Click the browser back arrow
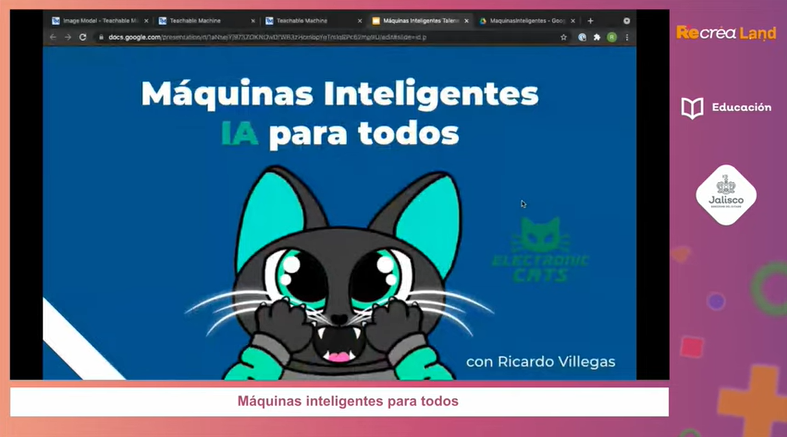 pyautogui.click(x=53, y=37)
